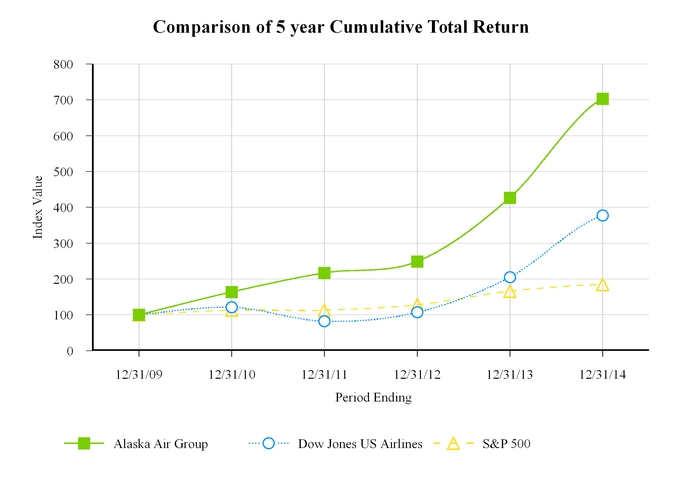Select Alaska Air Group marker at 12/31/10

coord(232,293)
